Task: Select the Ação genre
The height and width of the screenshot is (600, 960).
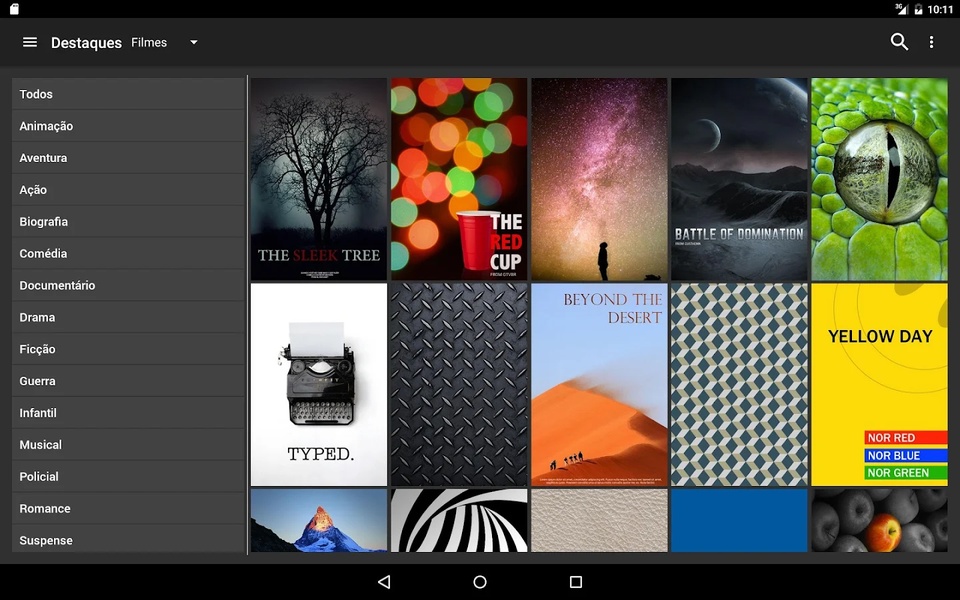Action: pyautogui.click(x=128, y=190)
